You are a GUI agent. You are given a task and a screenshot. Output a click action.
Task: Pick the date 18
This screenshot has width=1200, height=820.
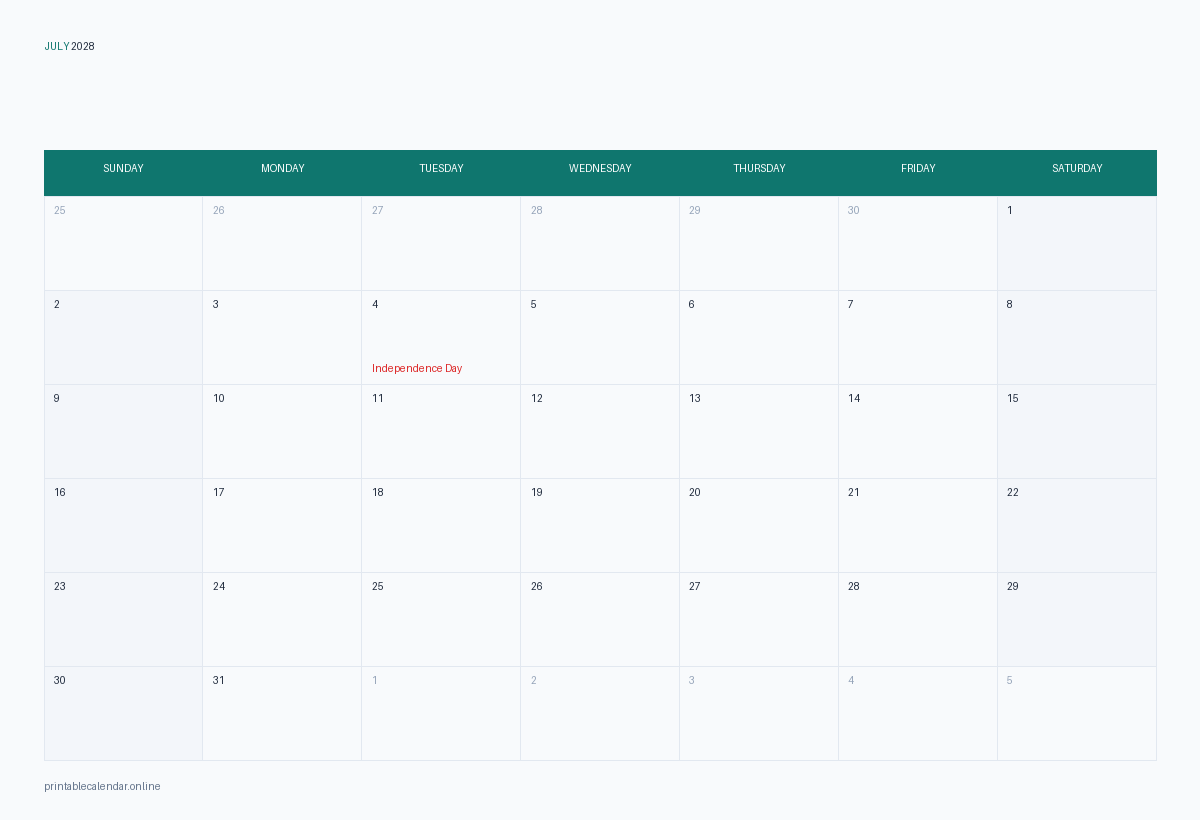pyautogui.click(x=441, y=525)
